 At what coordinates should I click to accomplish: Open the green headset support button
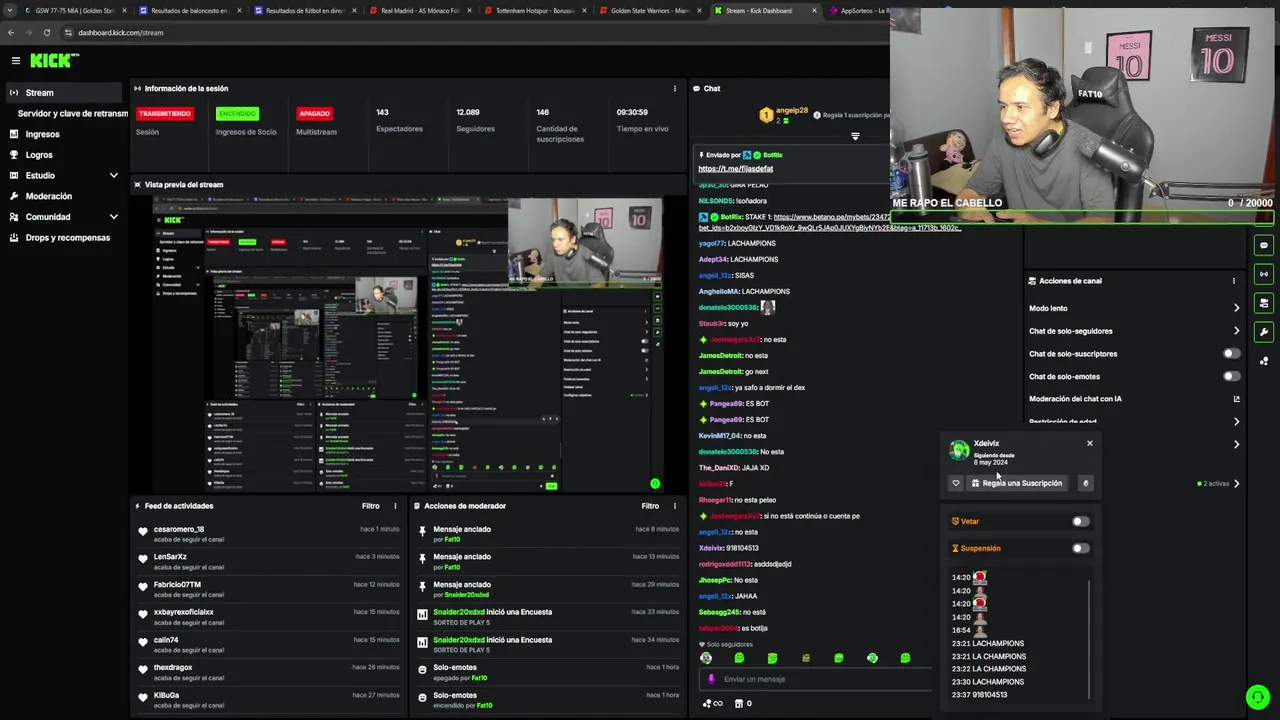click(x=1258, y=697)
